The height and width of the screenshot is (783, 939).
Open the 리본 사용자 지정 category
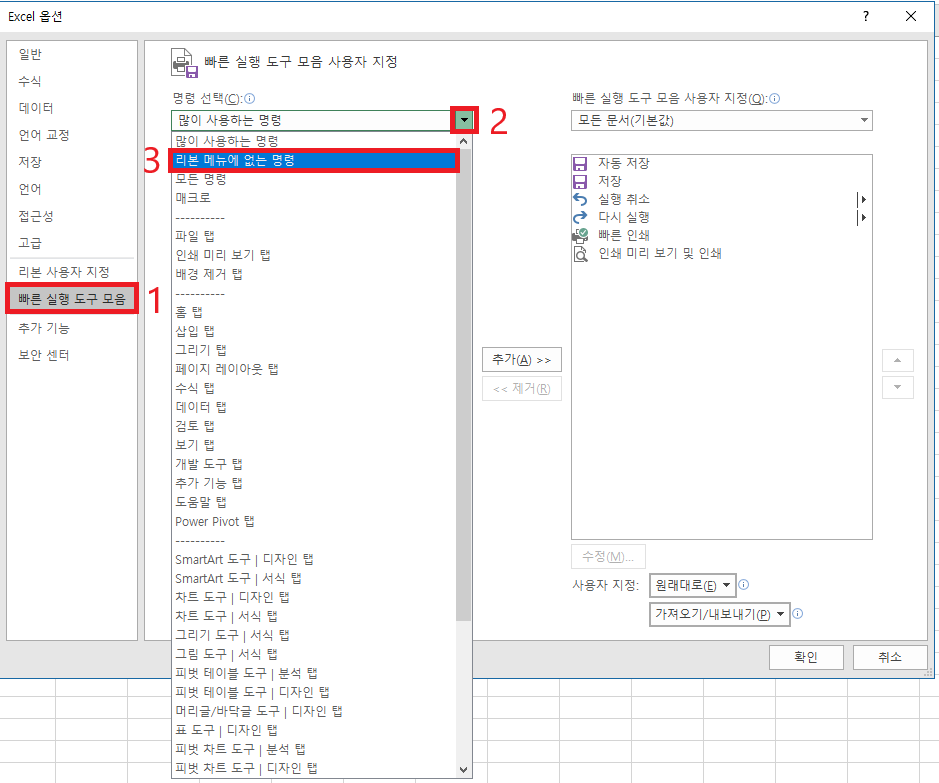click(x=72, y=272)
